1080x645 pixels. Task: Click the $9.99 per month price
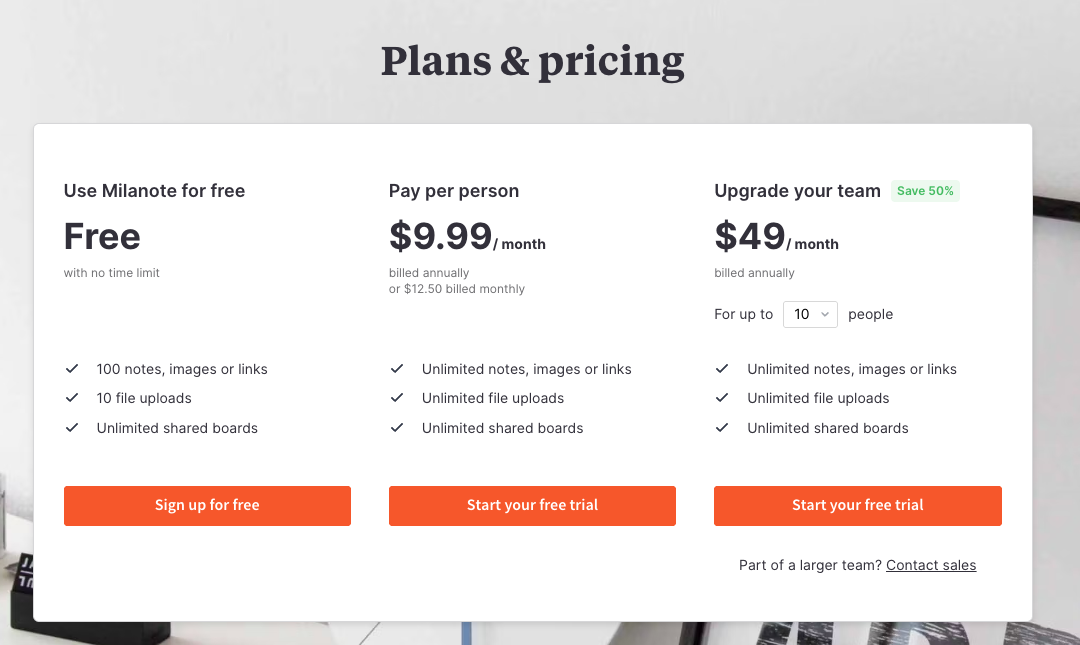(x=467, y=237)
